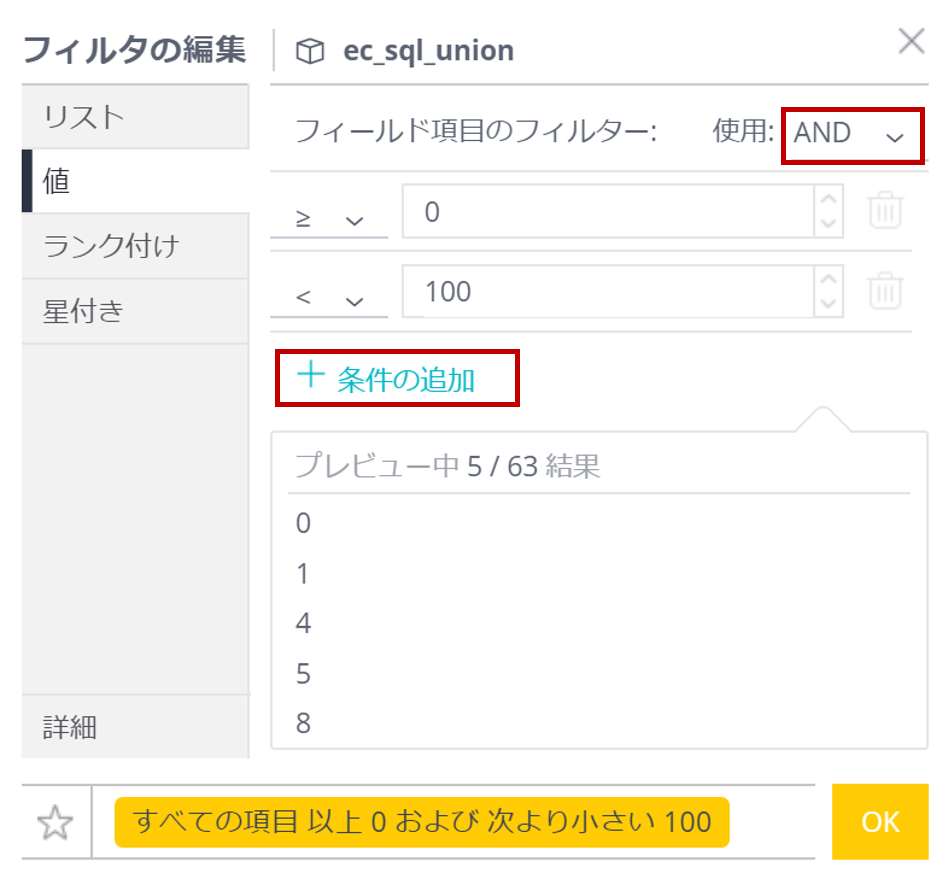Decrease the 0 value with down arrow
This screenshot has height=879, width=948.
coord(828,223)
